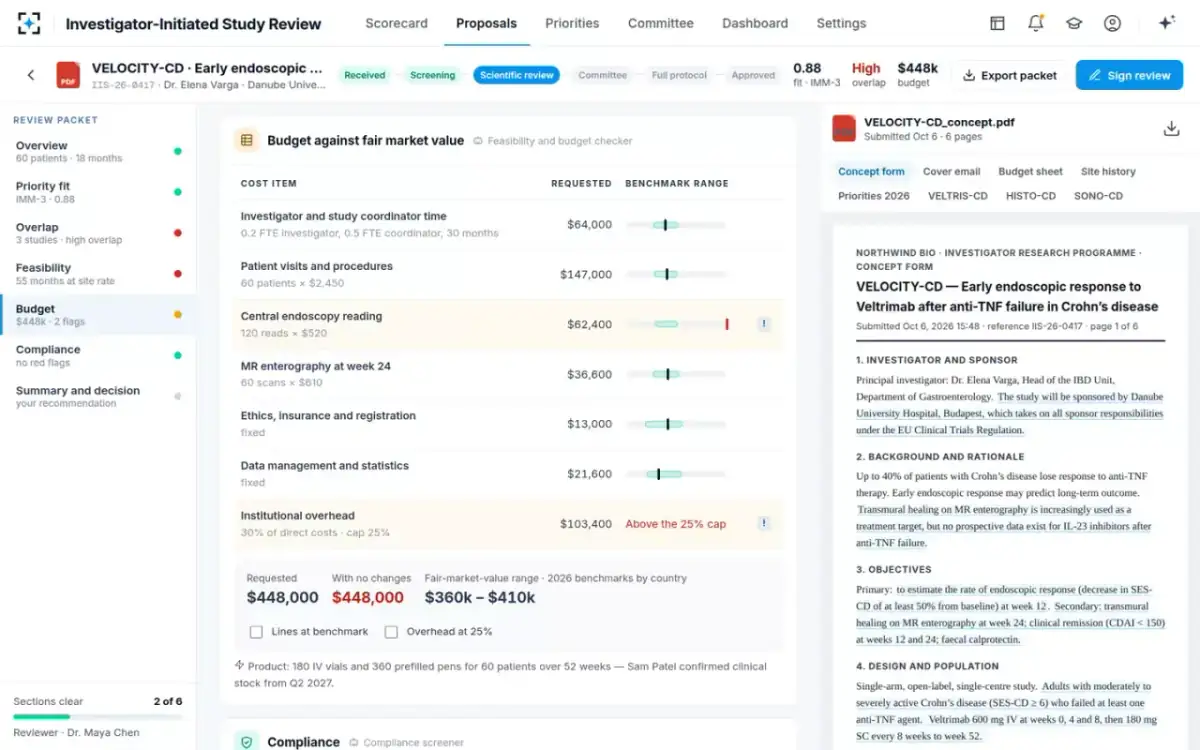Open the VELTRIS-CD reference tab

(x=957, y=196)
